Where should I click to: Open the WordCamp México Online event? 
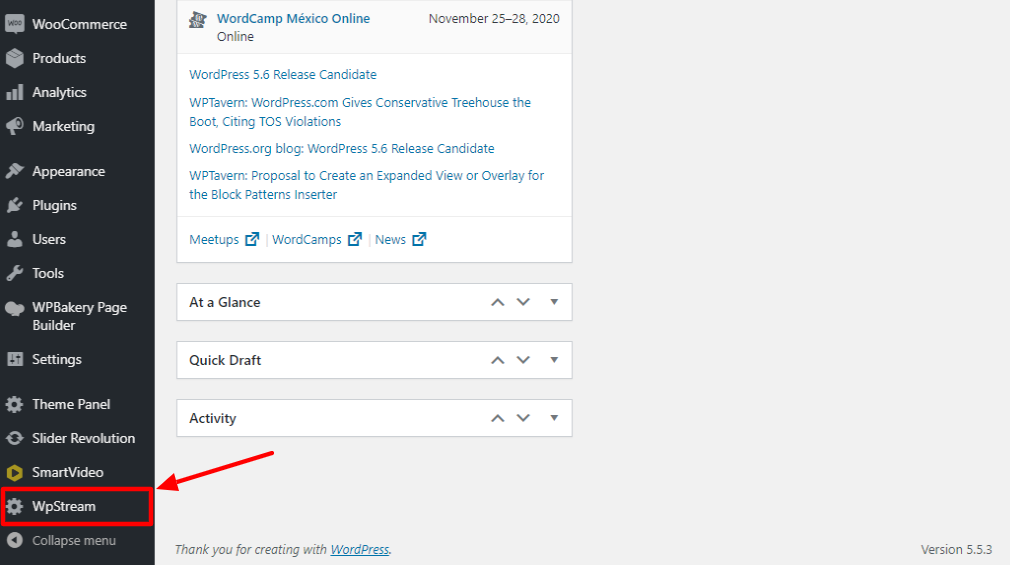coord(293,18)
